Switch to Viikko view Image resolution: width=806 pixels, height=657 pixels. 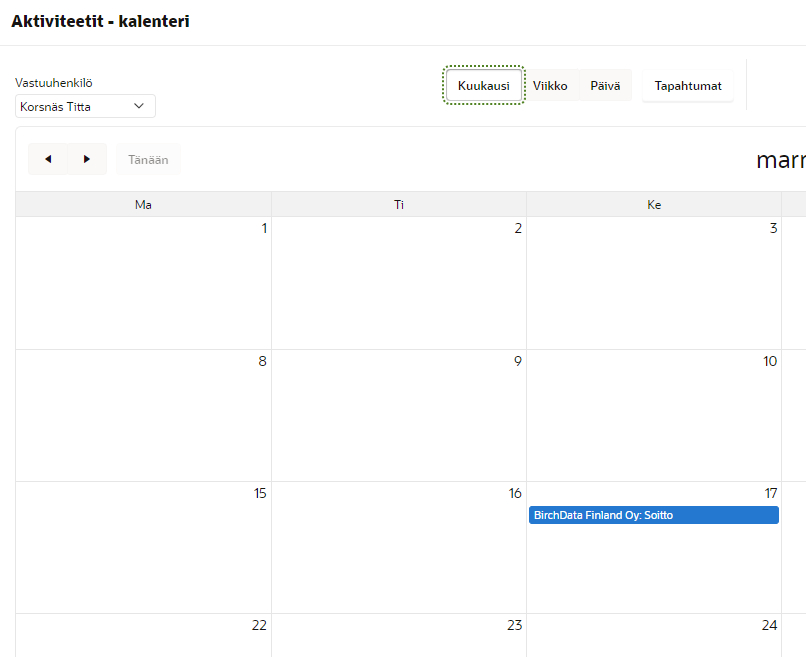(550, 86)
